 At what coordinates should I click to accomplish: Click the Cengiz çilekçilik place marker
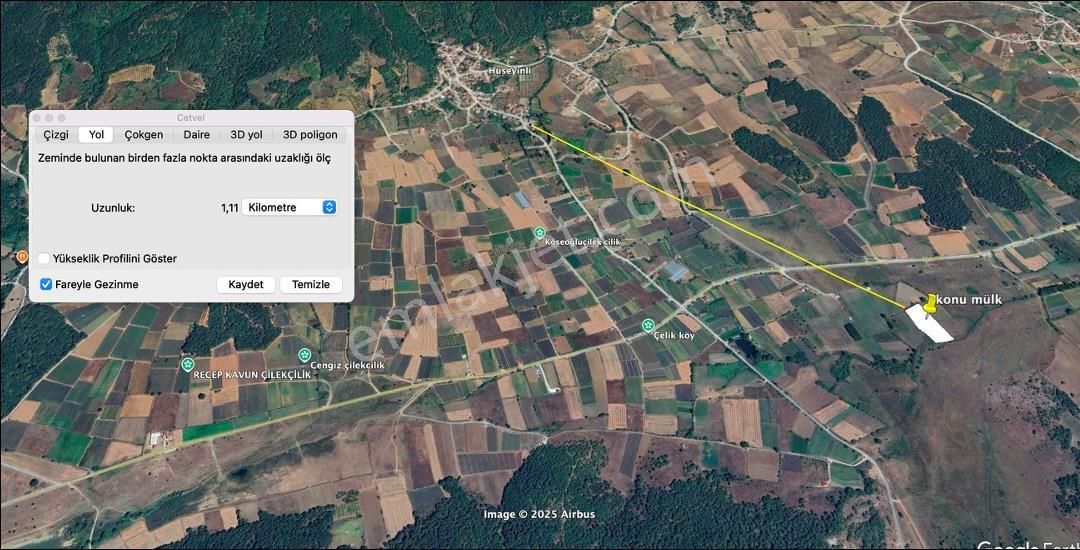tap(305, 355)
